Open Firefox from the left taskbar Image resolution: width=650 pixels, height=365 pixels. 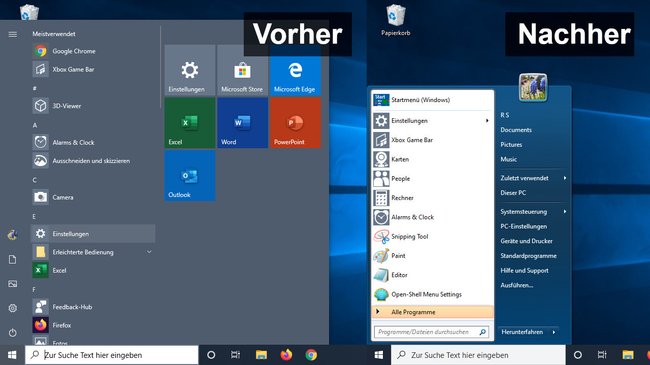[x=286, y=355]
